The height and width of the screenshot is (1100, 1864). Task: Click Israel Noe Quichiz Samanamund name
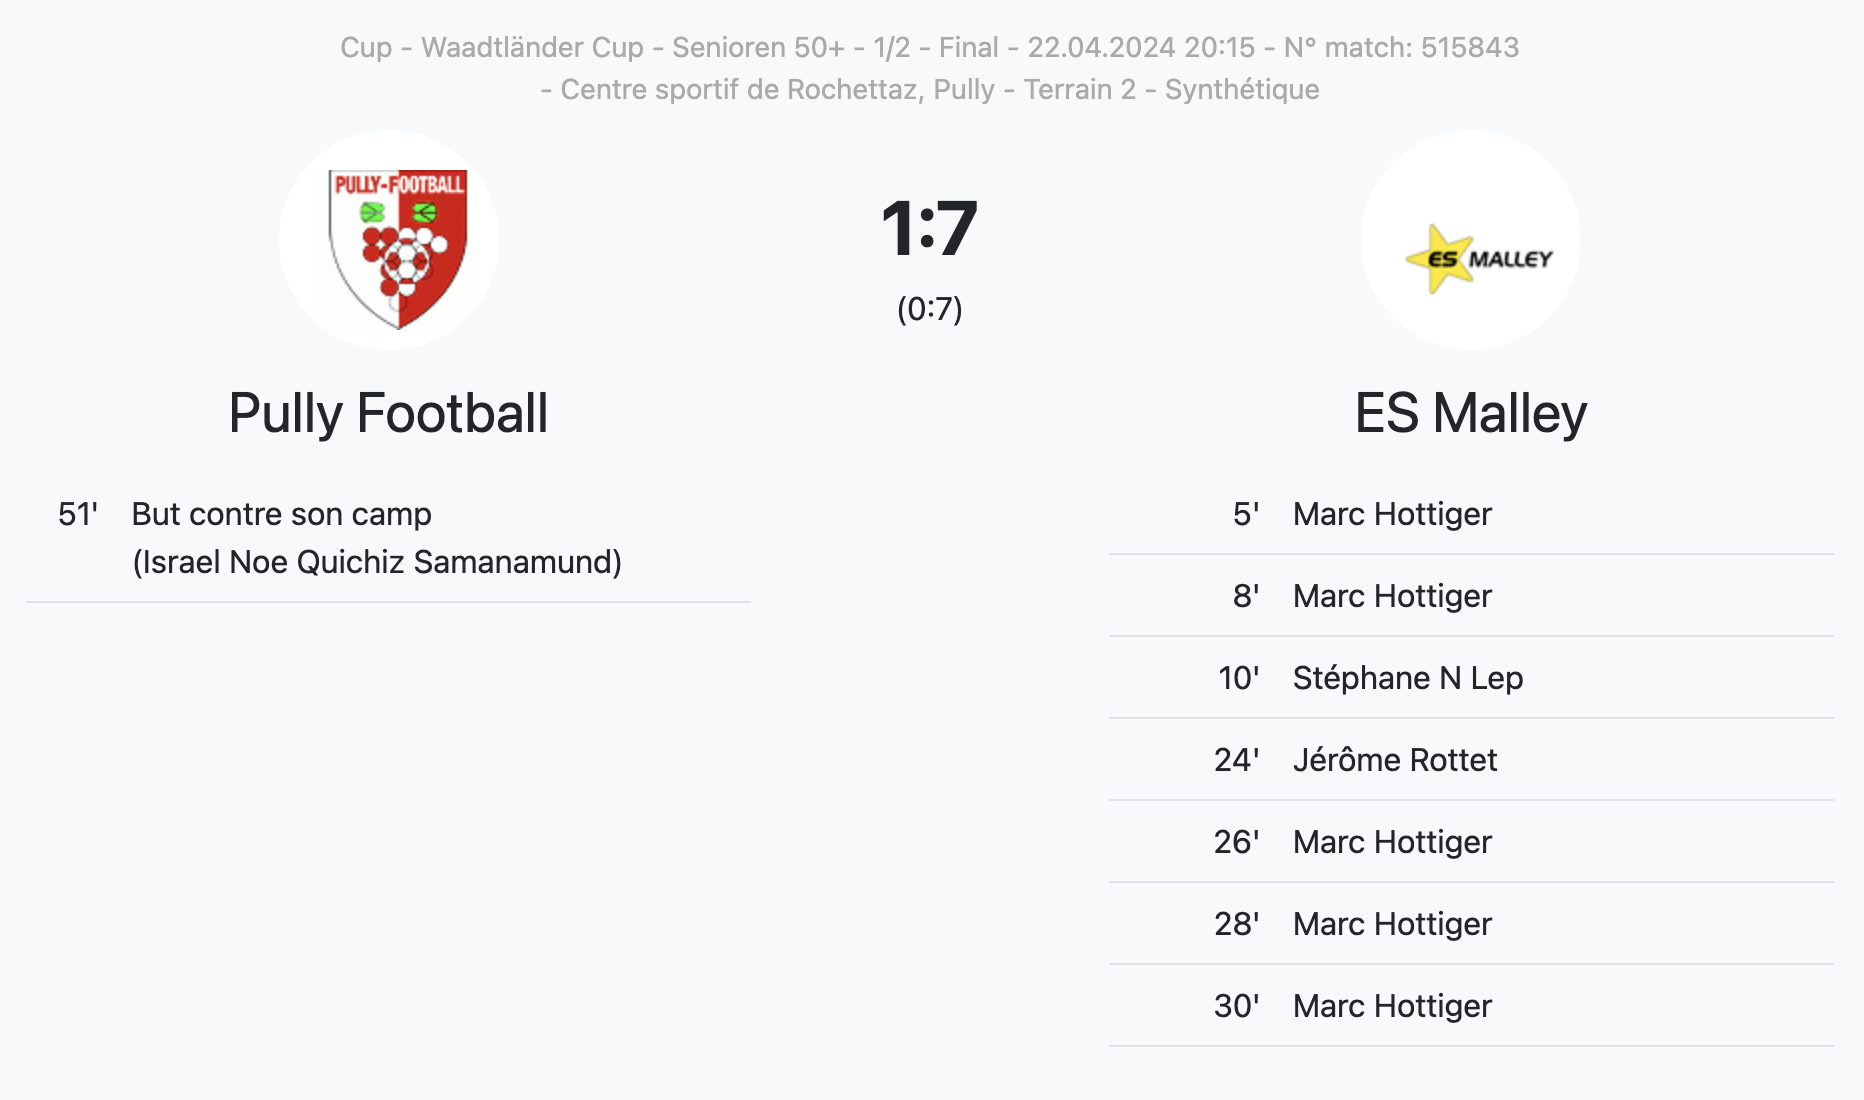point(377,562)
